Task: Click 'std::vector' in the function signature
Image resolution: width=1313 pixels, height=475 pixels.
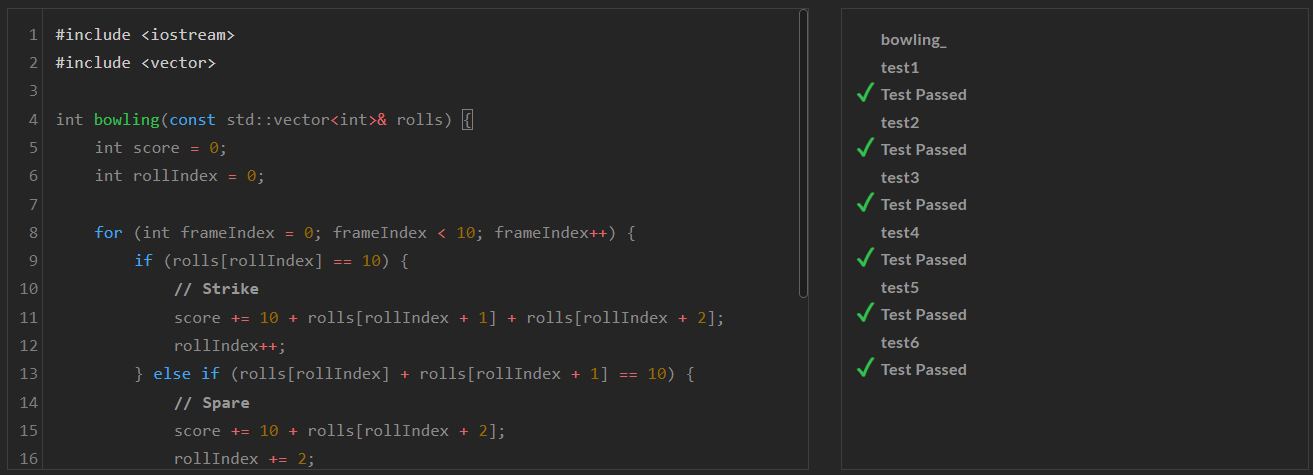Action: point(278,120)
